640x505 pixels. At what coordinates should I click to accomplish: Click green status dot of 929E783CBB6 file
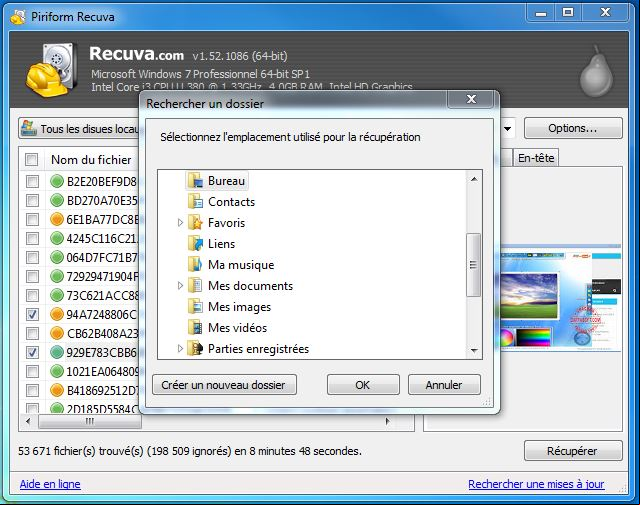[57, 352]
